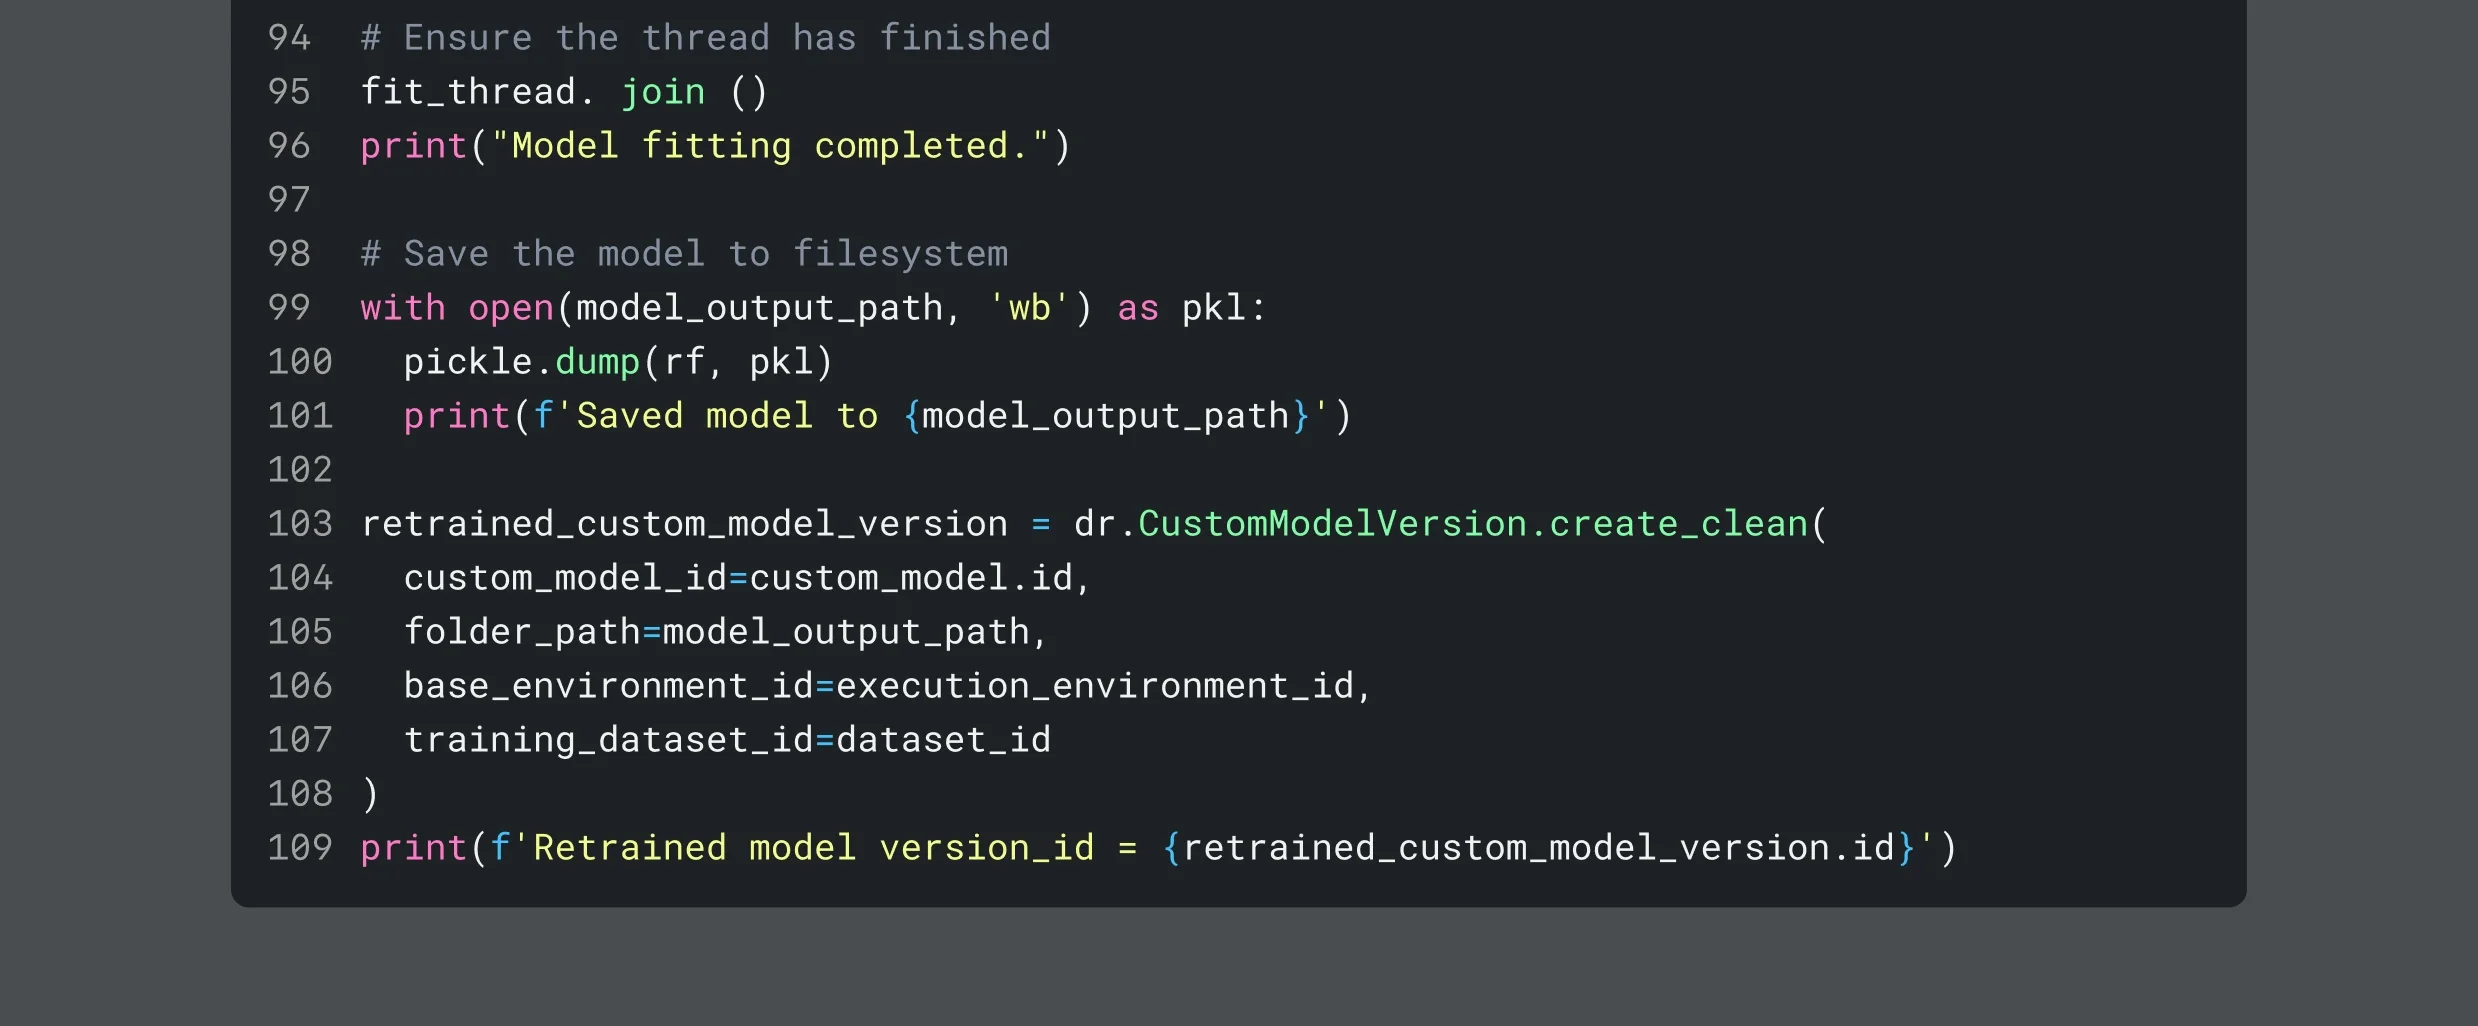Click 'execution_environment_id,' value
This screenshot has height=1026, width=2478.
1104,686
